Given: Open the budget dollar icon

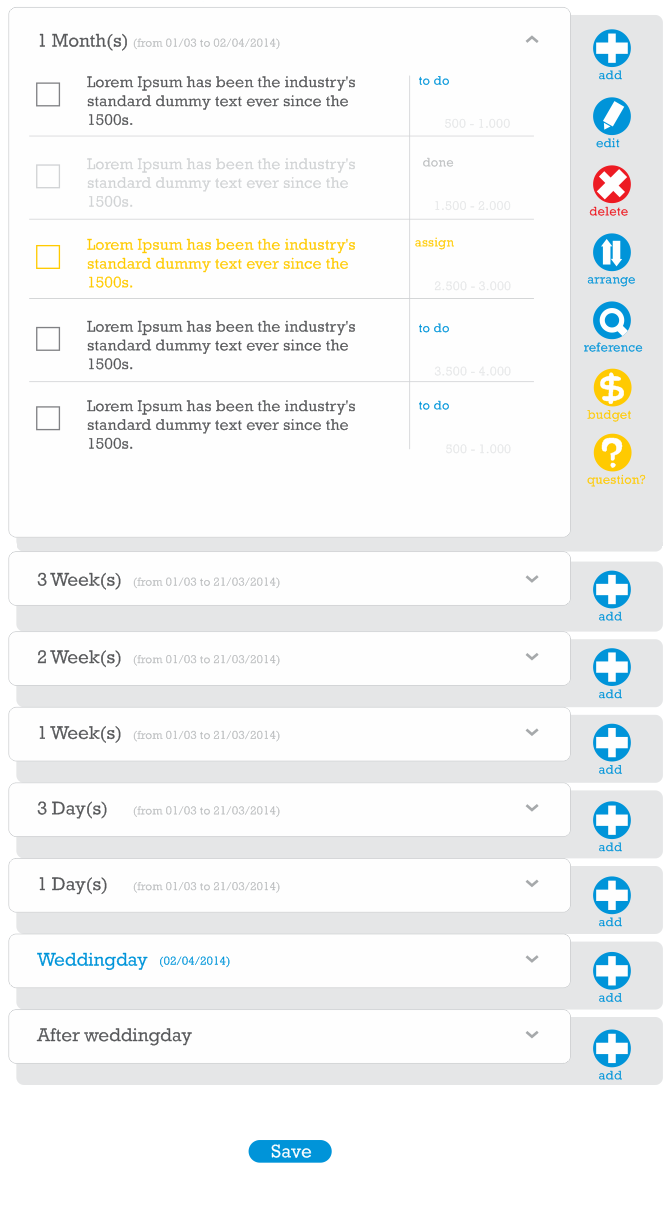Looking at the screenshot, I should 612,388.
